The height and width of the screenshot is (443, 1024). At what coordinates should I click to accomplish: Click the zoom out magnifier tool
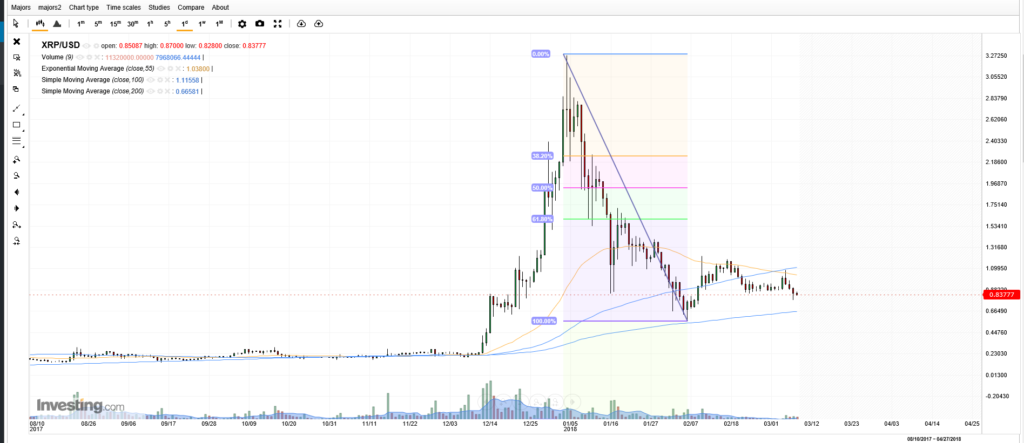coord(17,175)
